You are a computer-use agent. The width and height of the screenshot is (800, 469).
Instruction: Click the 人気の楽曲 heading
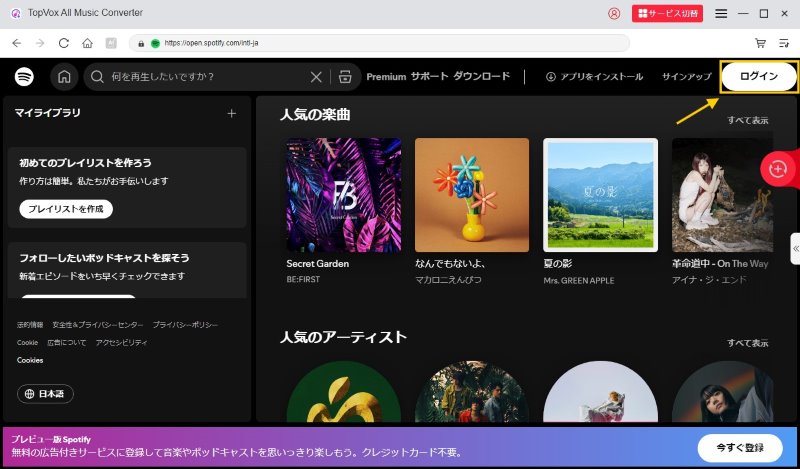pyautogui.click(x=315, y=115)
